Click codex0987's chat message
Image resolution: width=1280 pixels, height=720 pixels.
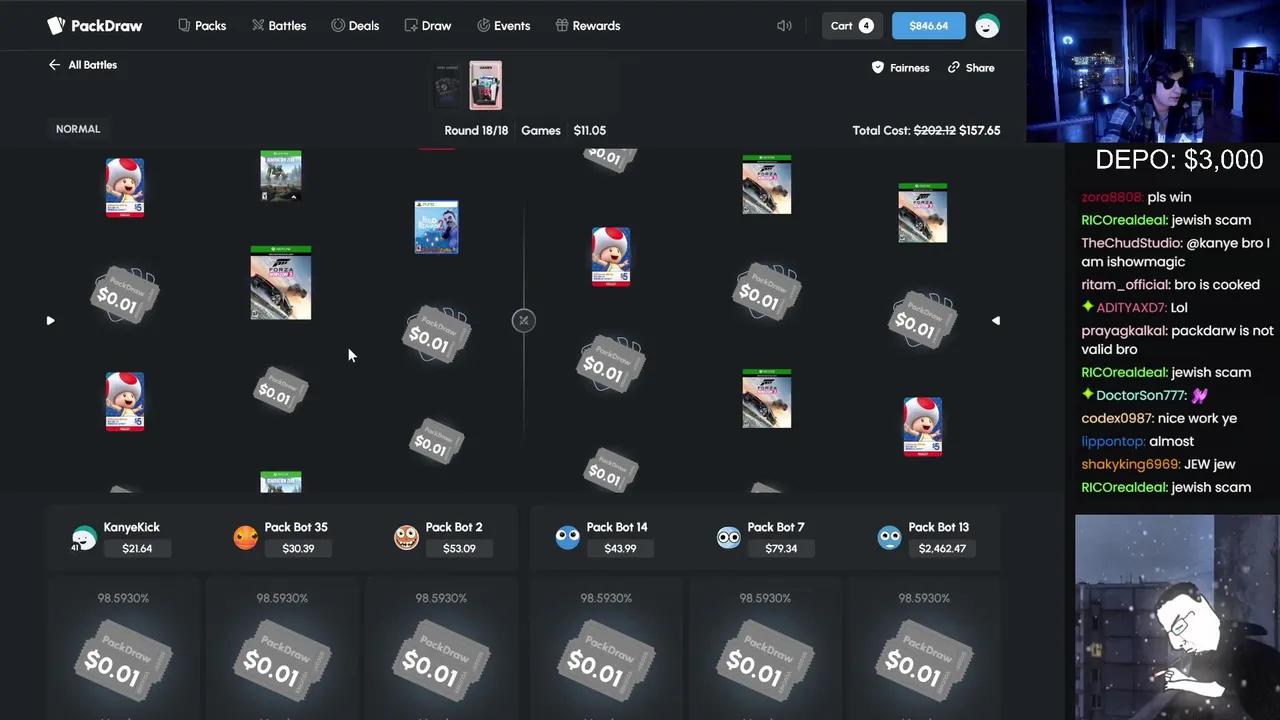tap(1159, 418)
